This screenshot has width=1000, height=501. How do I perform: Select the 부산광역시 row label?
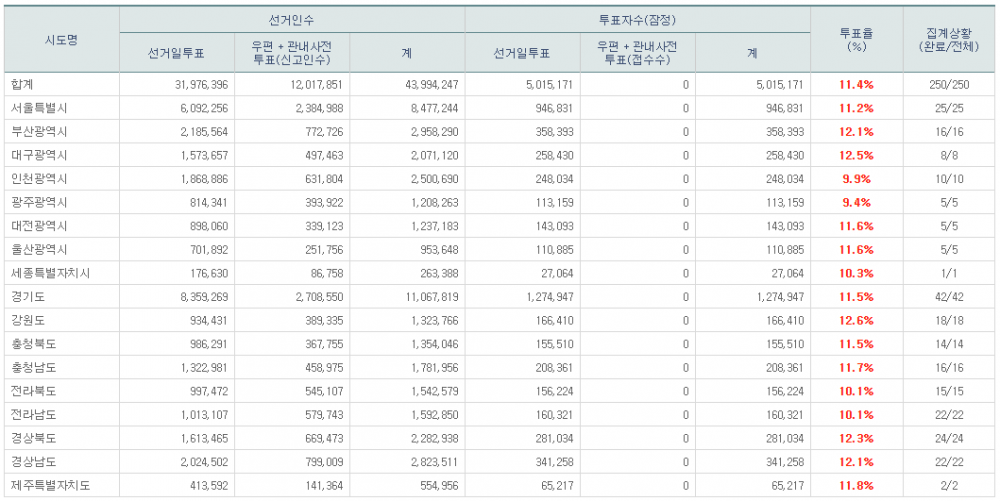point(36,132)
